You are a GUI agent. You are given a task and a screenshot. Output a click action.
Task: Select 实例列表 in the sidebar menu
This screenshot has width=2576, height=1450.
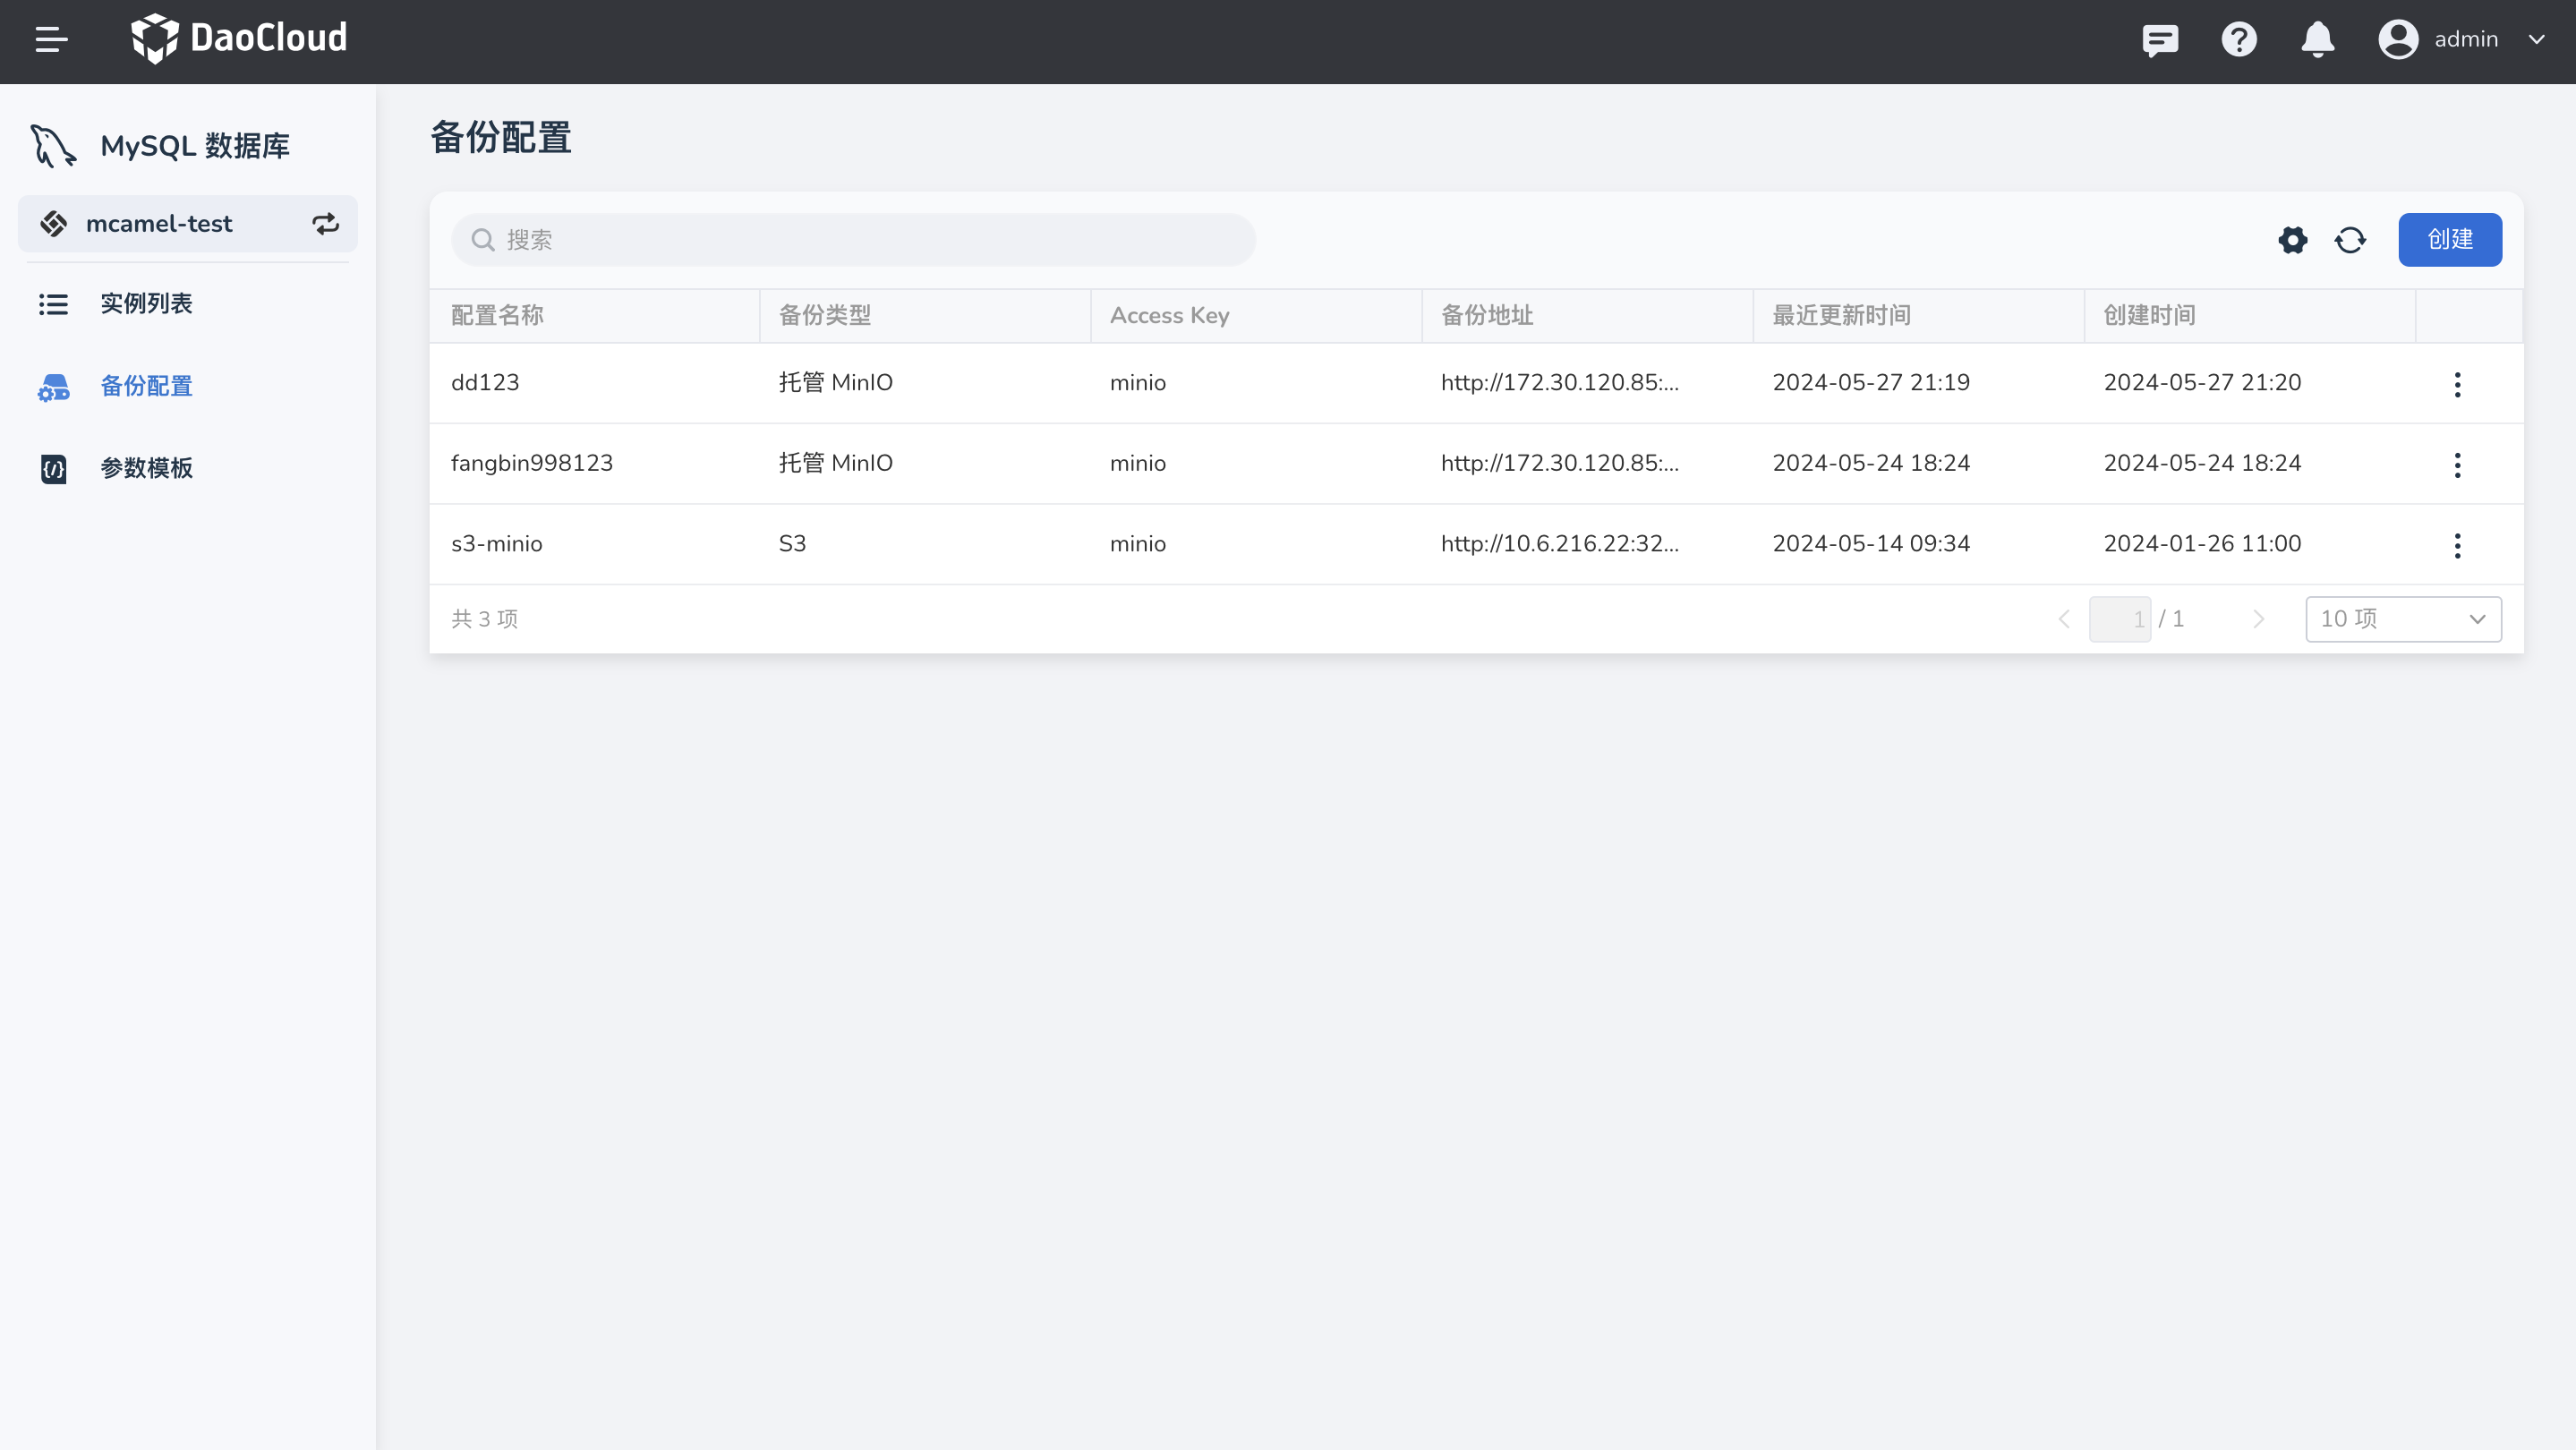pyautogui.click(x=146, y=303)
